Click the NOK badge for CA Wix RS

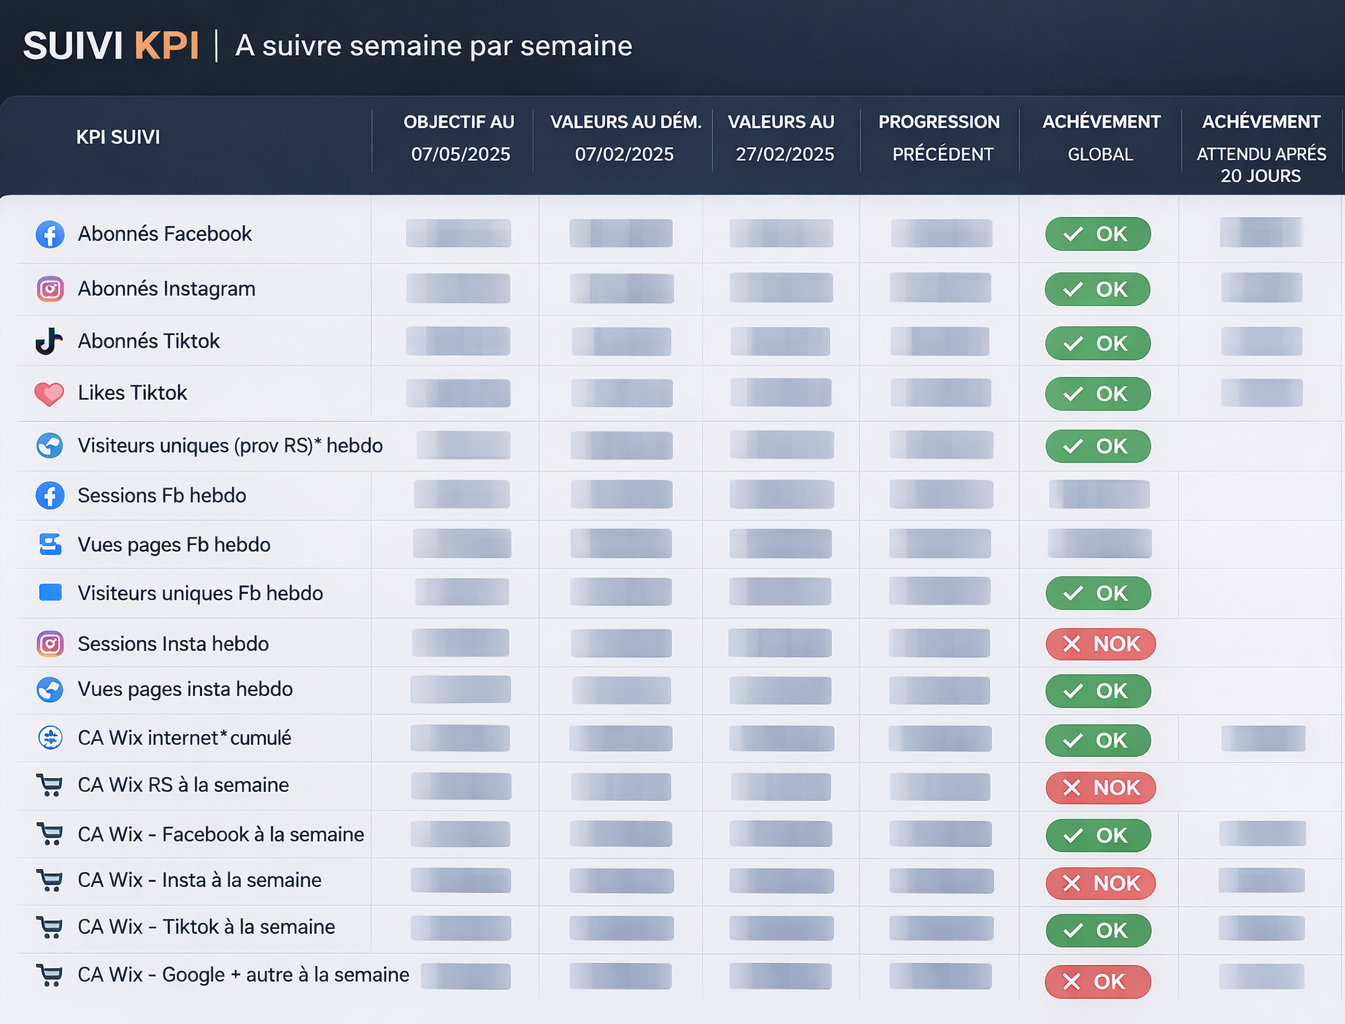click(1100, 788)
